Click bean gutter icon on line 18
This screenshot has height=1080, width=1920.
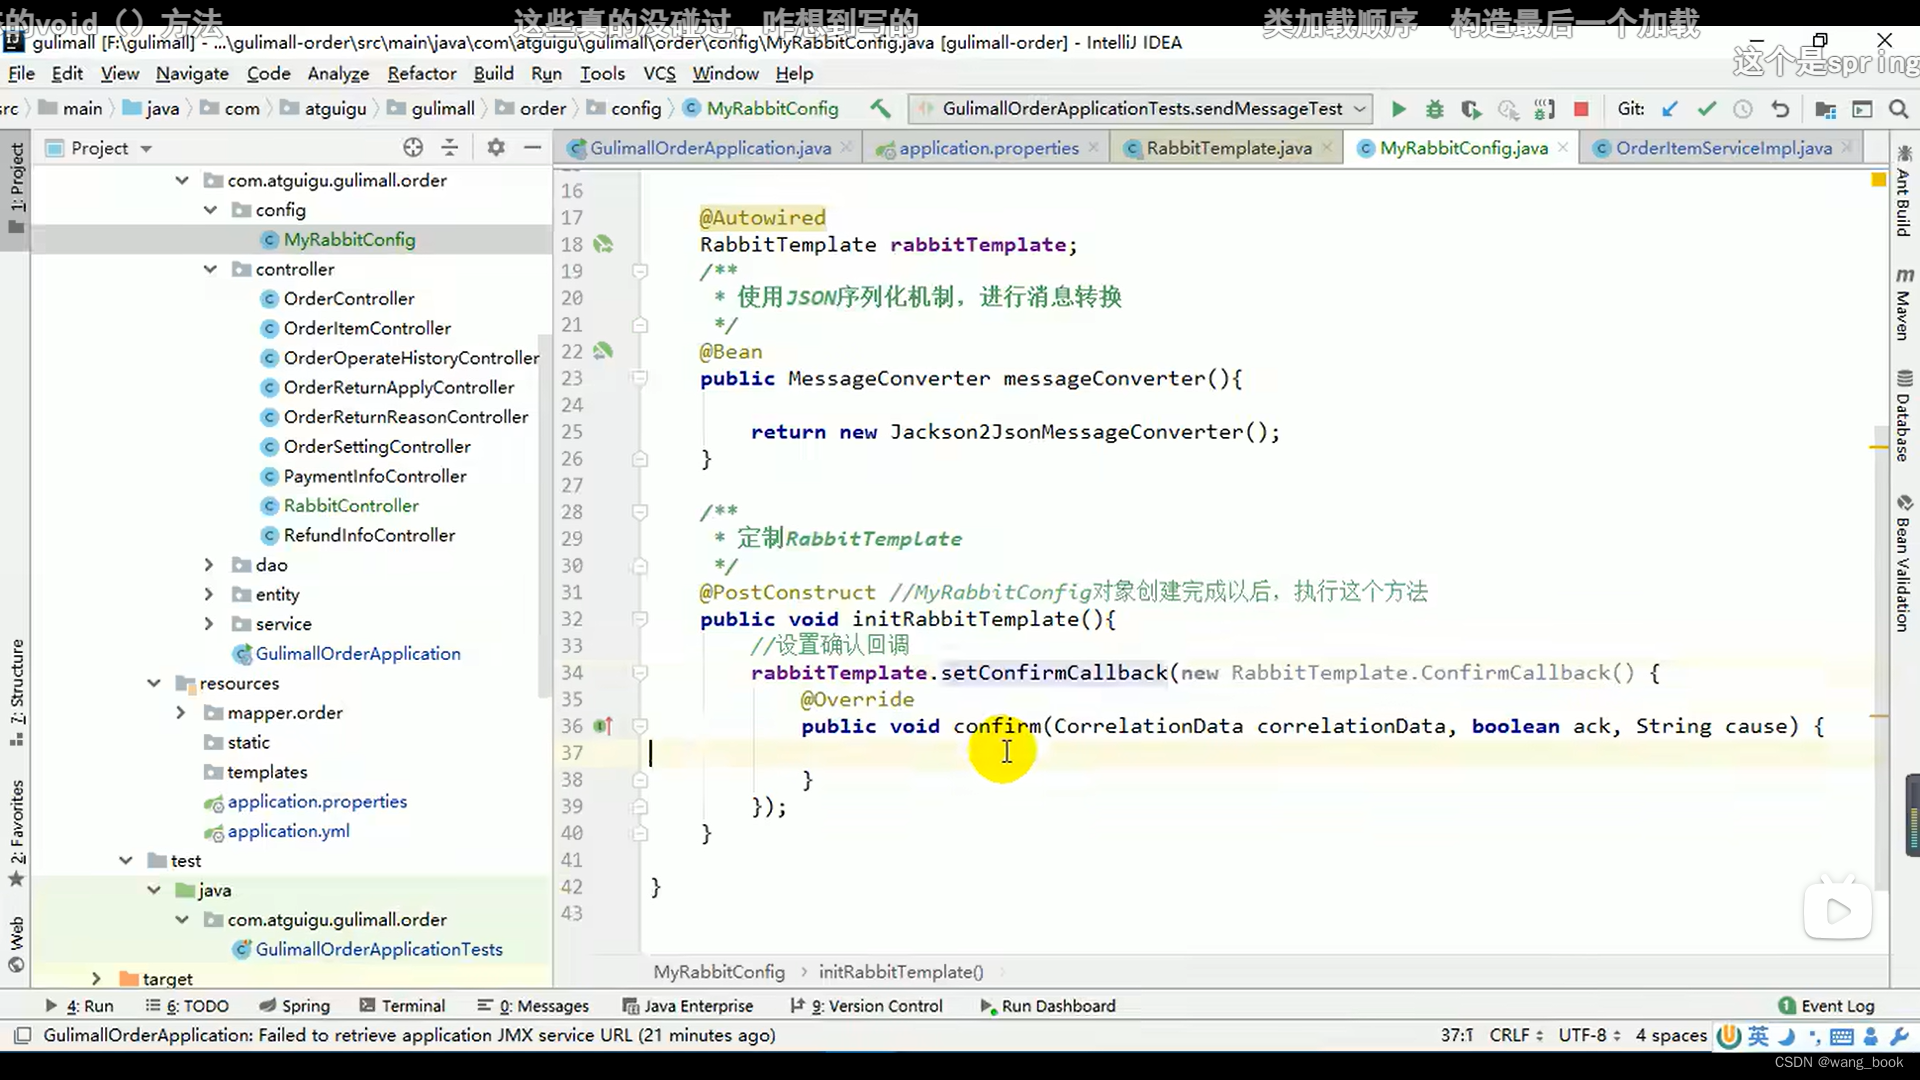click(x=602, y=244)
